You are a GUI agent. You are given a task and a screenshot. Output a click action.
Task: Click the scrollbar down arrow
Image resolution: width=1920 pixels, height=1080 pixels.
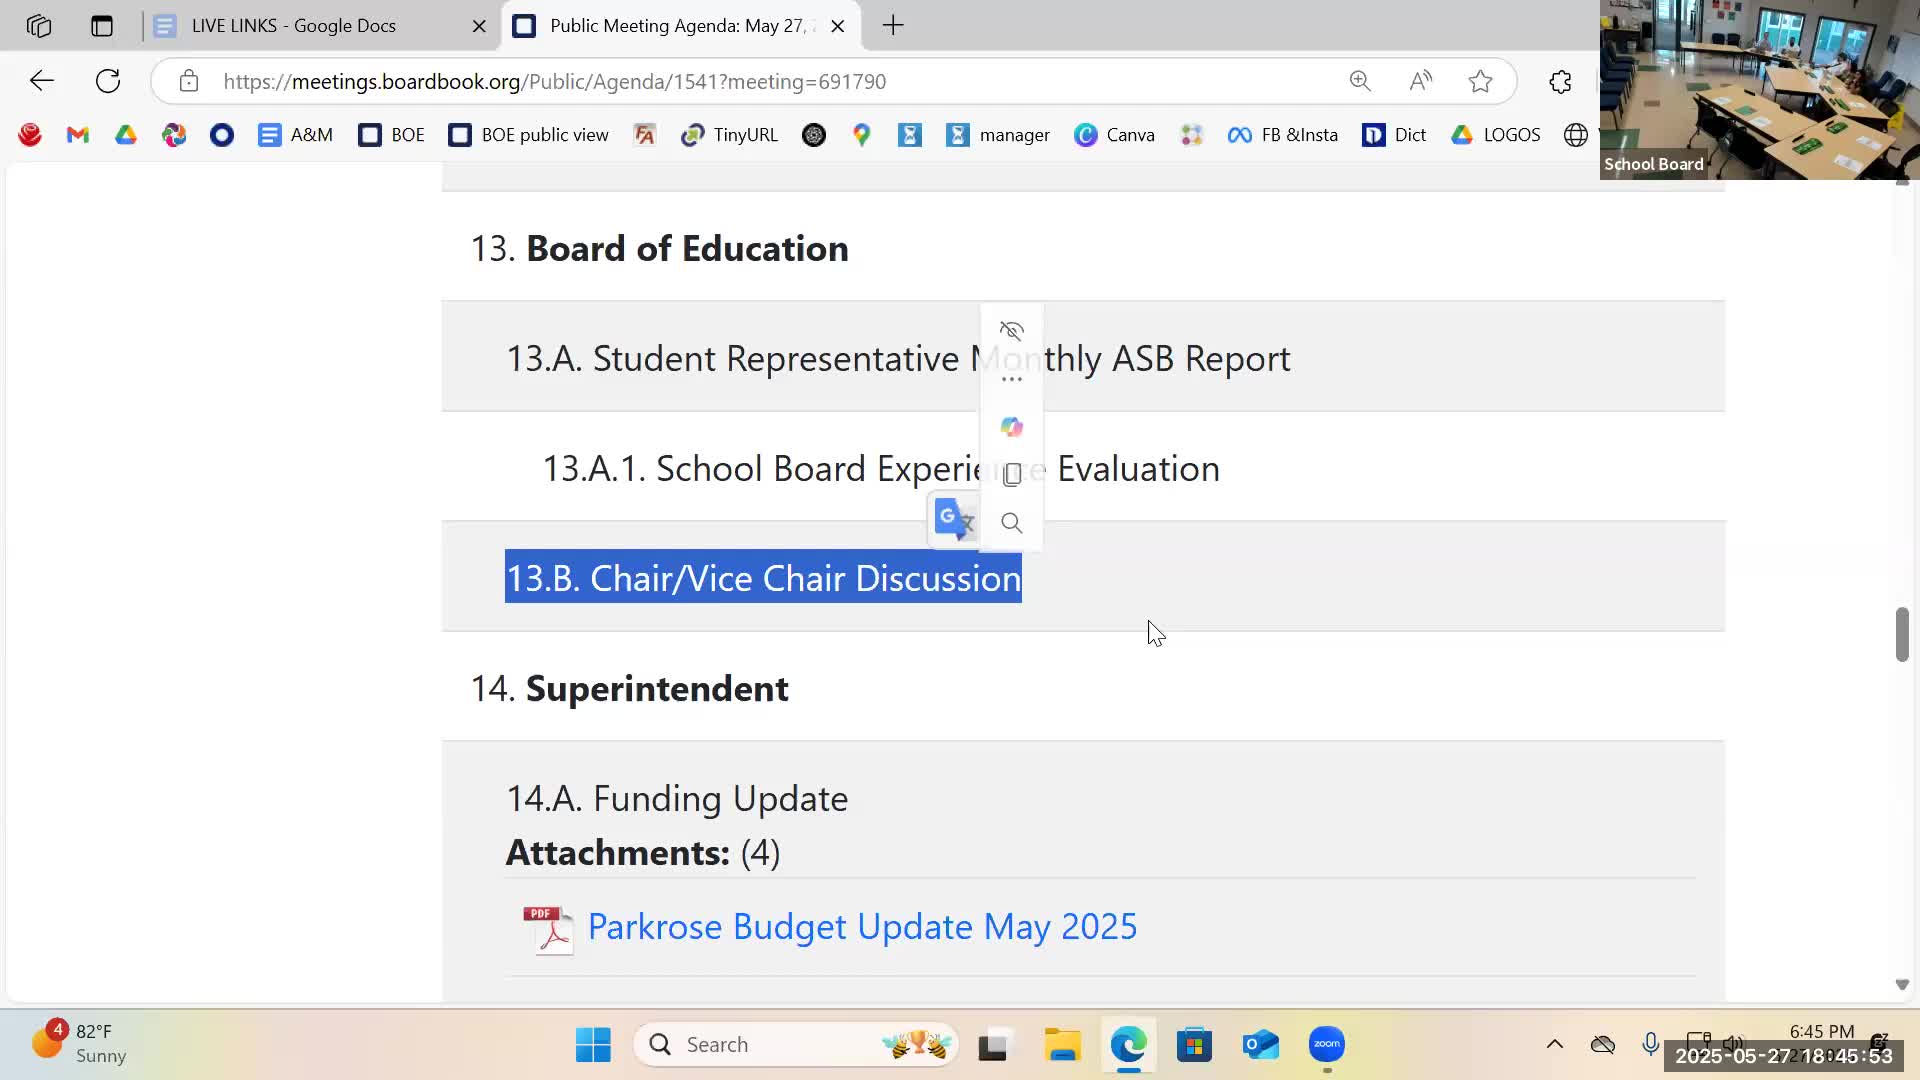[x=1902, y=985]
